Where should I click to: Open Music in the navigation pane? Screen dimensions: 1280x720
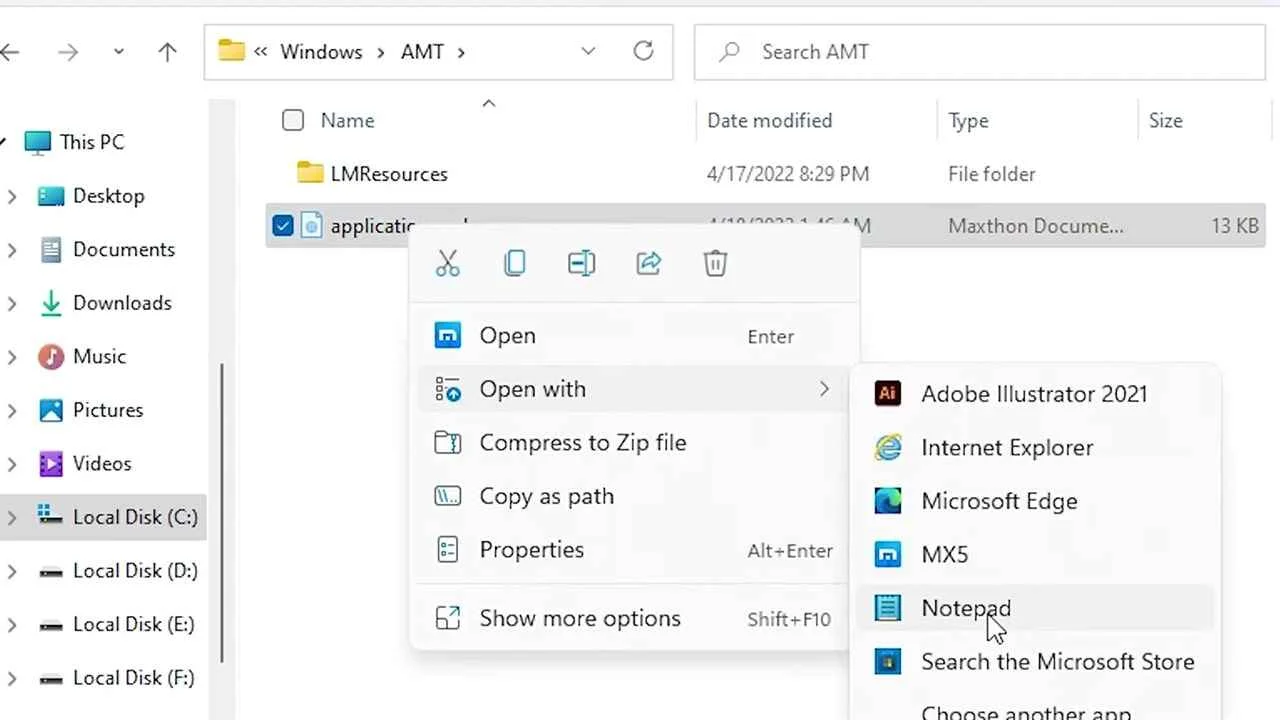coord(99,356)
